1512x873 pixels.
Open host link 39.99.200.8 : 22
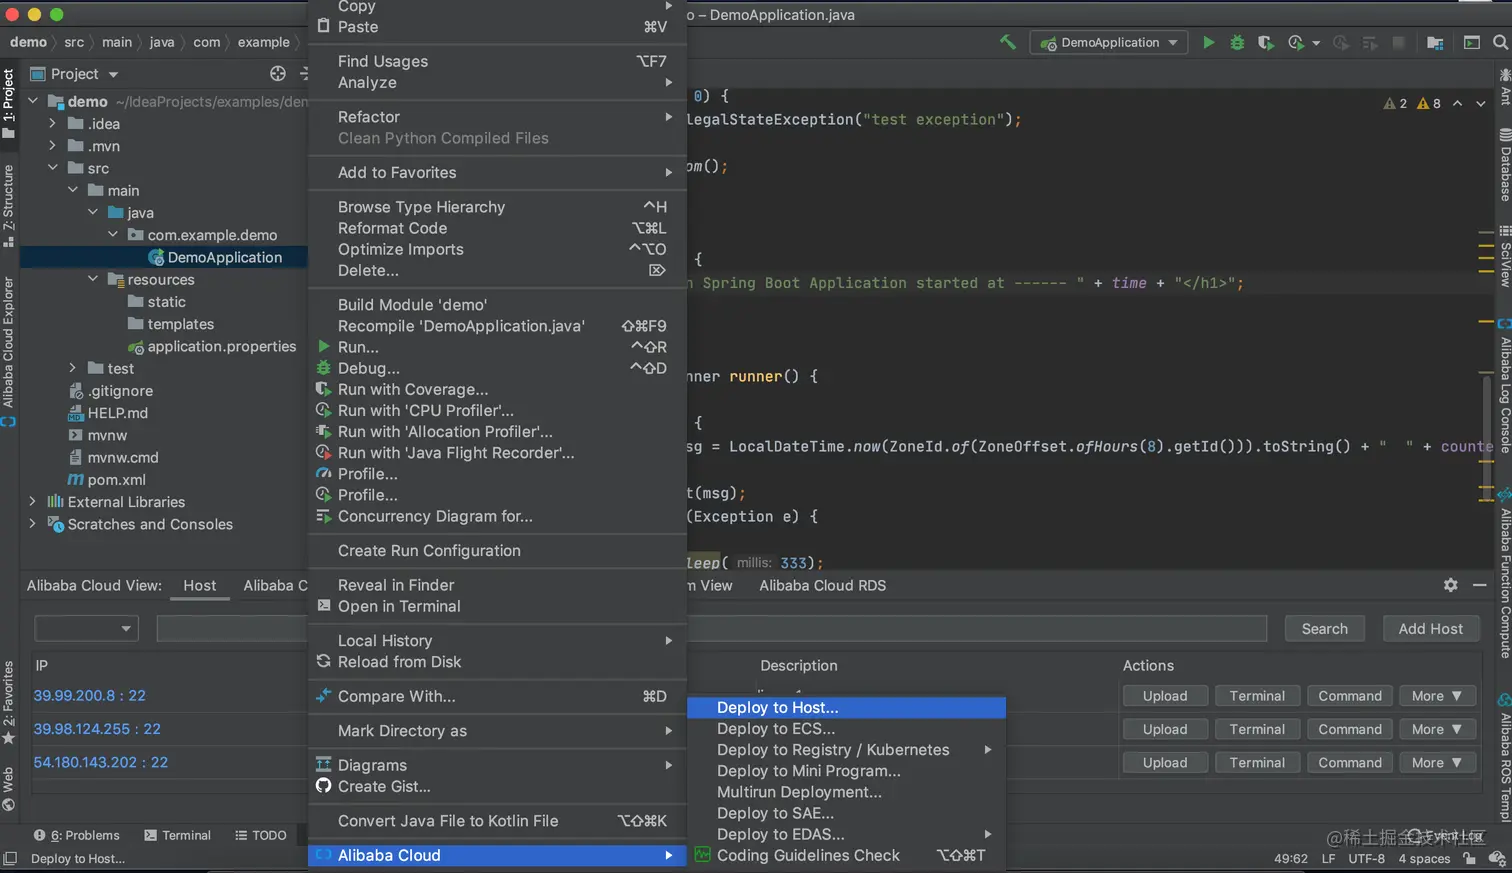coord(89,695)
